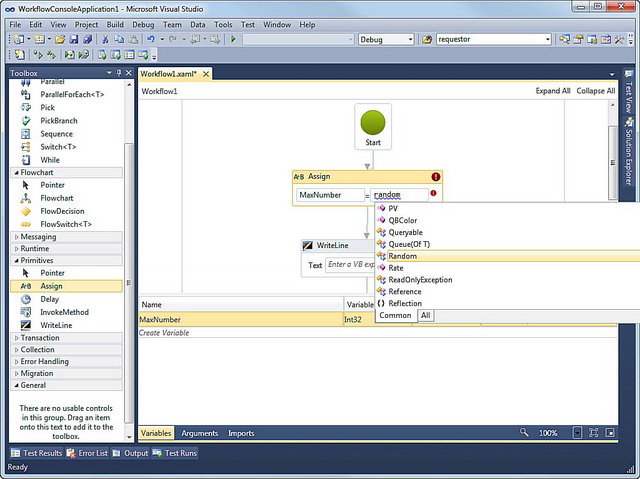Viewport: 640px width, 479px height.
Task: Open the Toolbox window position dropdown arrow
Action: [x=109, y=73]
